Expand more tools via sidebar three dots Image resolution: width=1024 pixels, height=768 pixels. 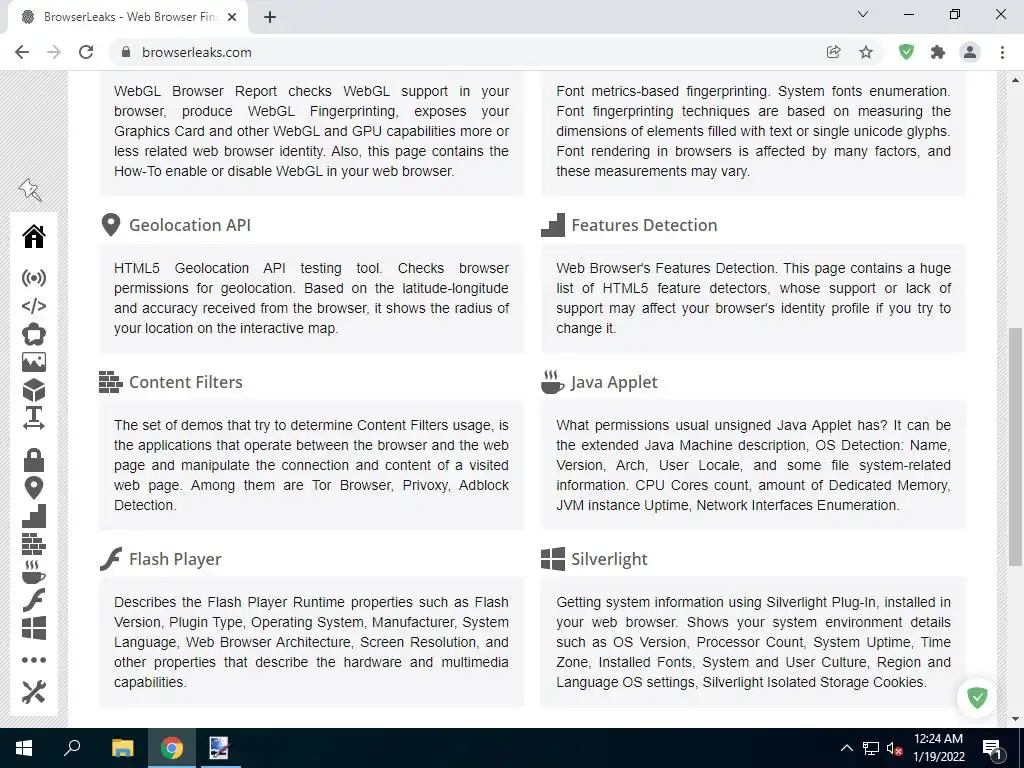coord(34,660)
